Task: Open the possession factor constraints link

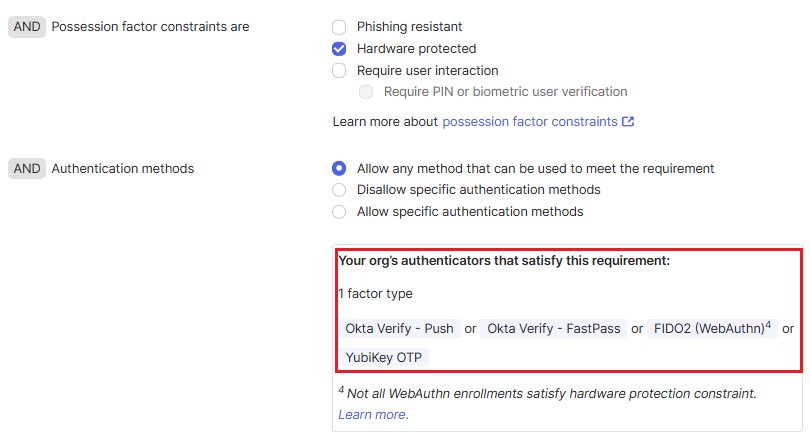Action: click(529, 122)
